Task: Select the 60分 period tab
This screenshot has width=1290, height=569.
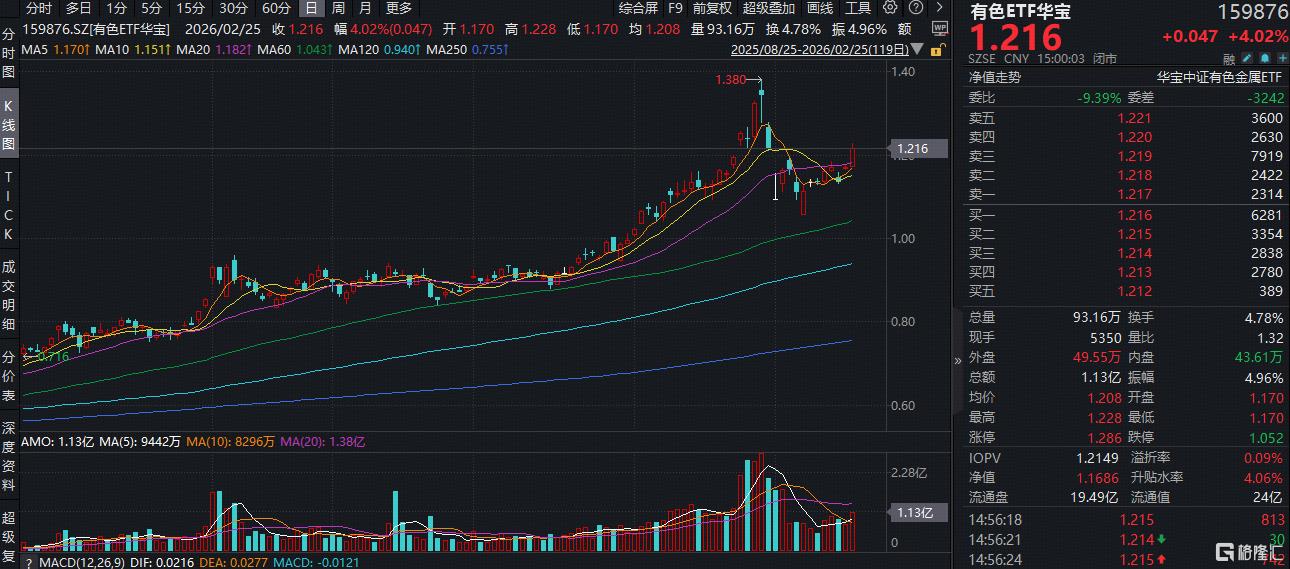Action: pyautogui.click(x=277, y=8)
